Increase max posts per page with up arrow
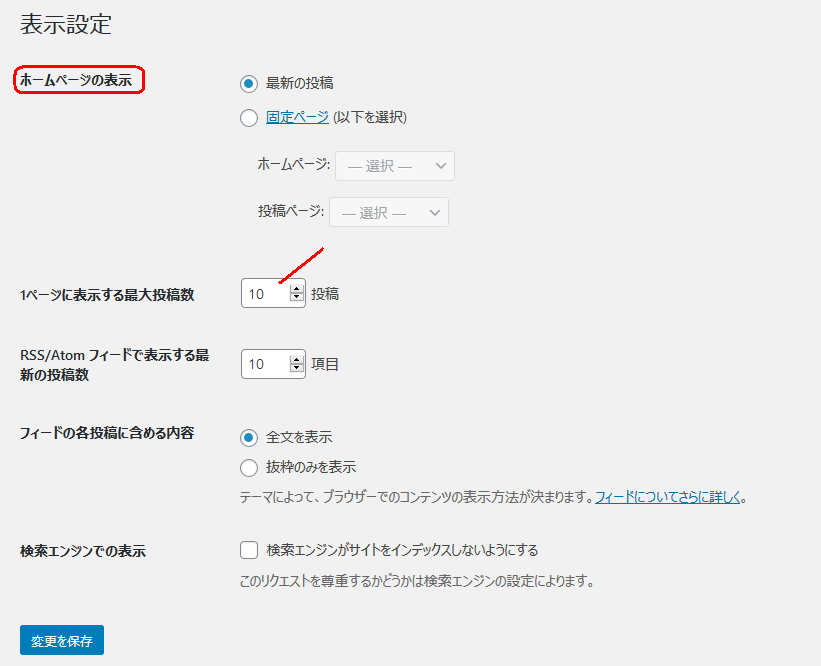Image resolution: width=821 pixels, height=666 pixels. pos(297,288)
